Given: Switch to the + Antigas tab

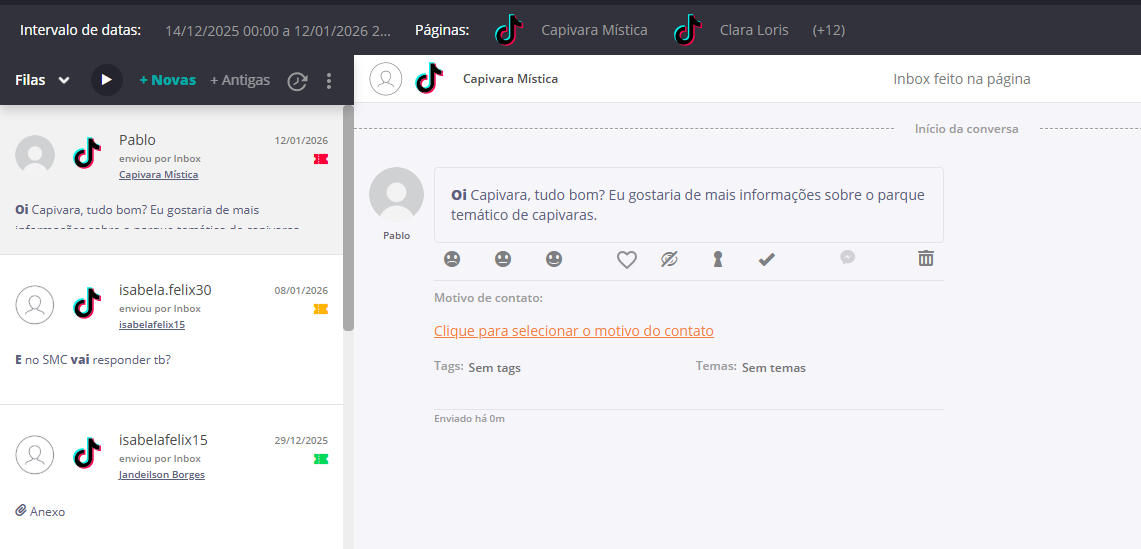Looking at the screenshot, I should tap(240, 80).
